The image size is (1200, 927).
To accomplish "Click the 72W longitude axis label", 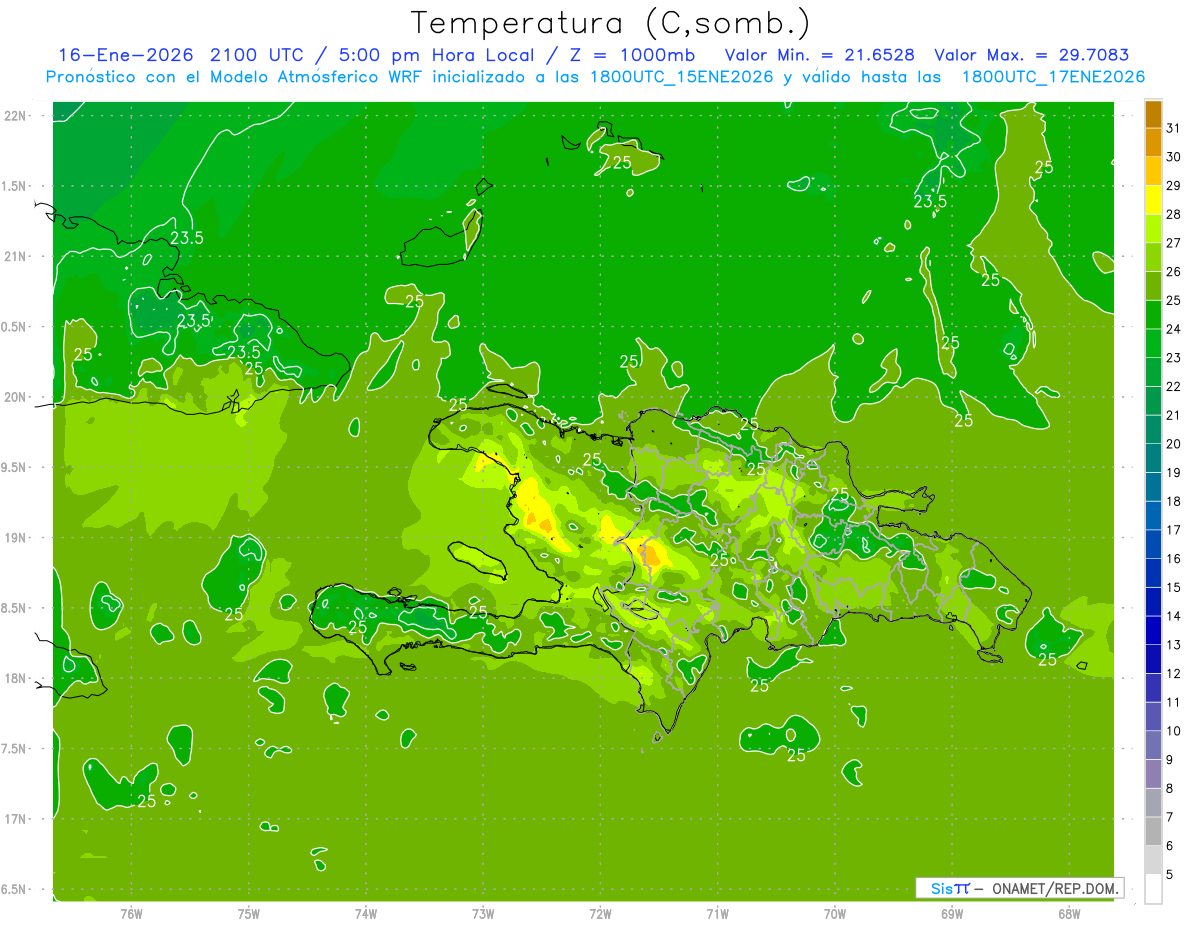I will 600,913.
